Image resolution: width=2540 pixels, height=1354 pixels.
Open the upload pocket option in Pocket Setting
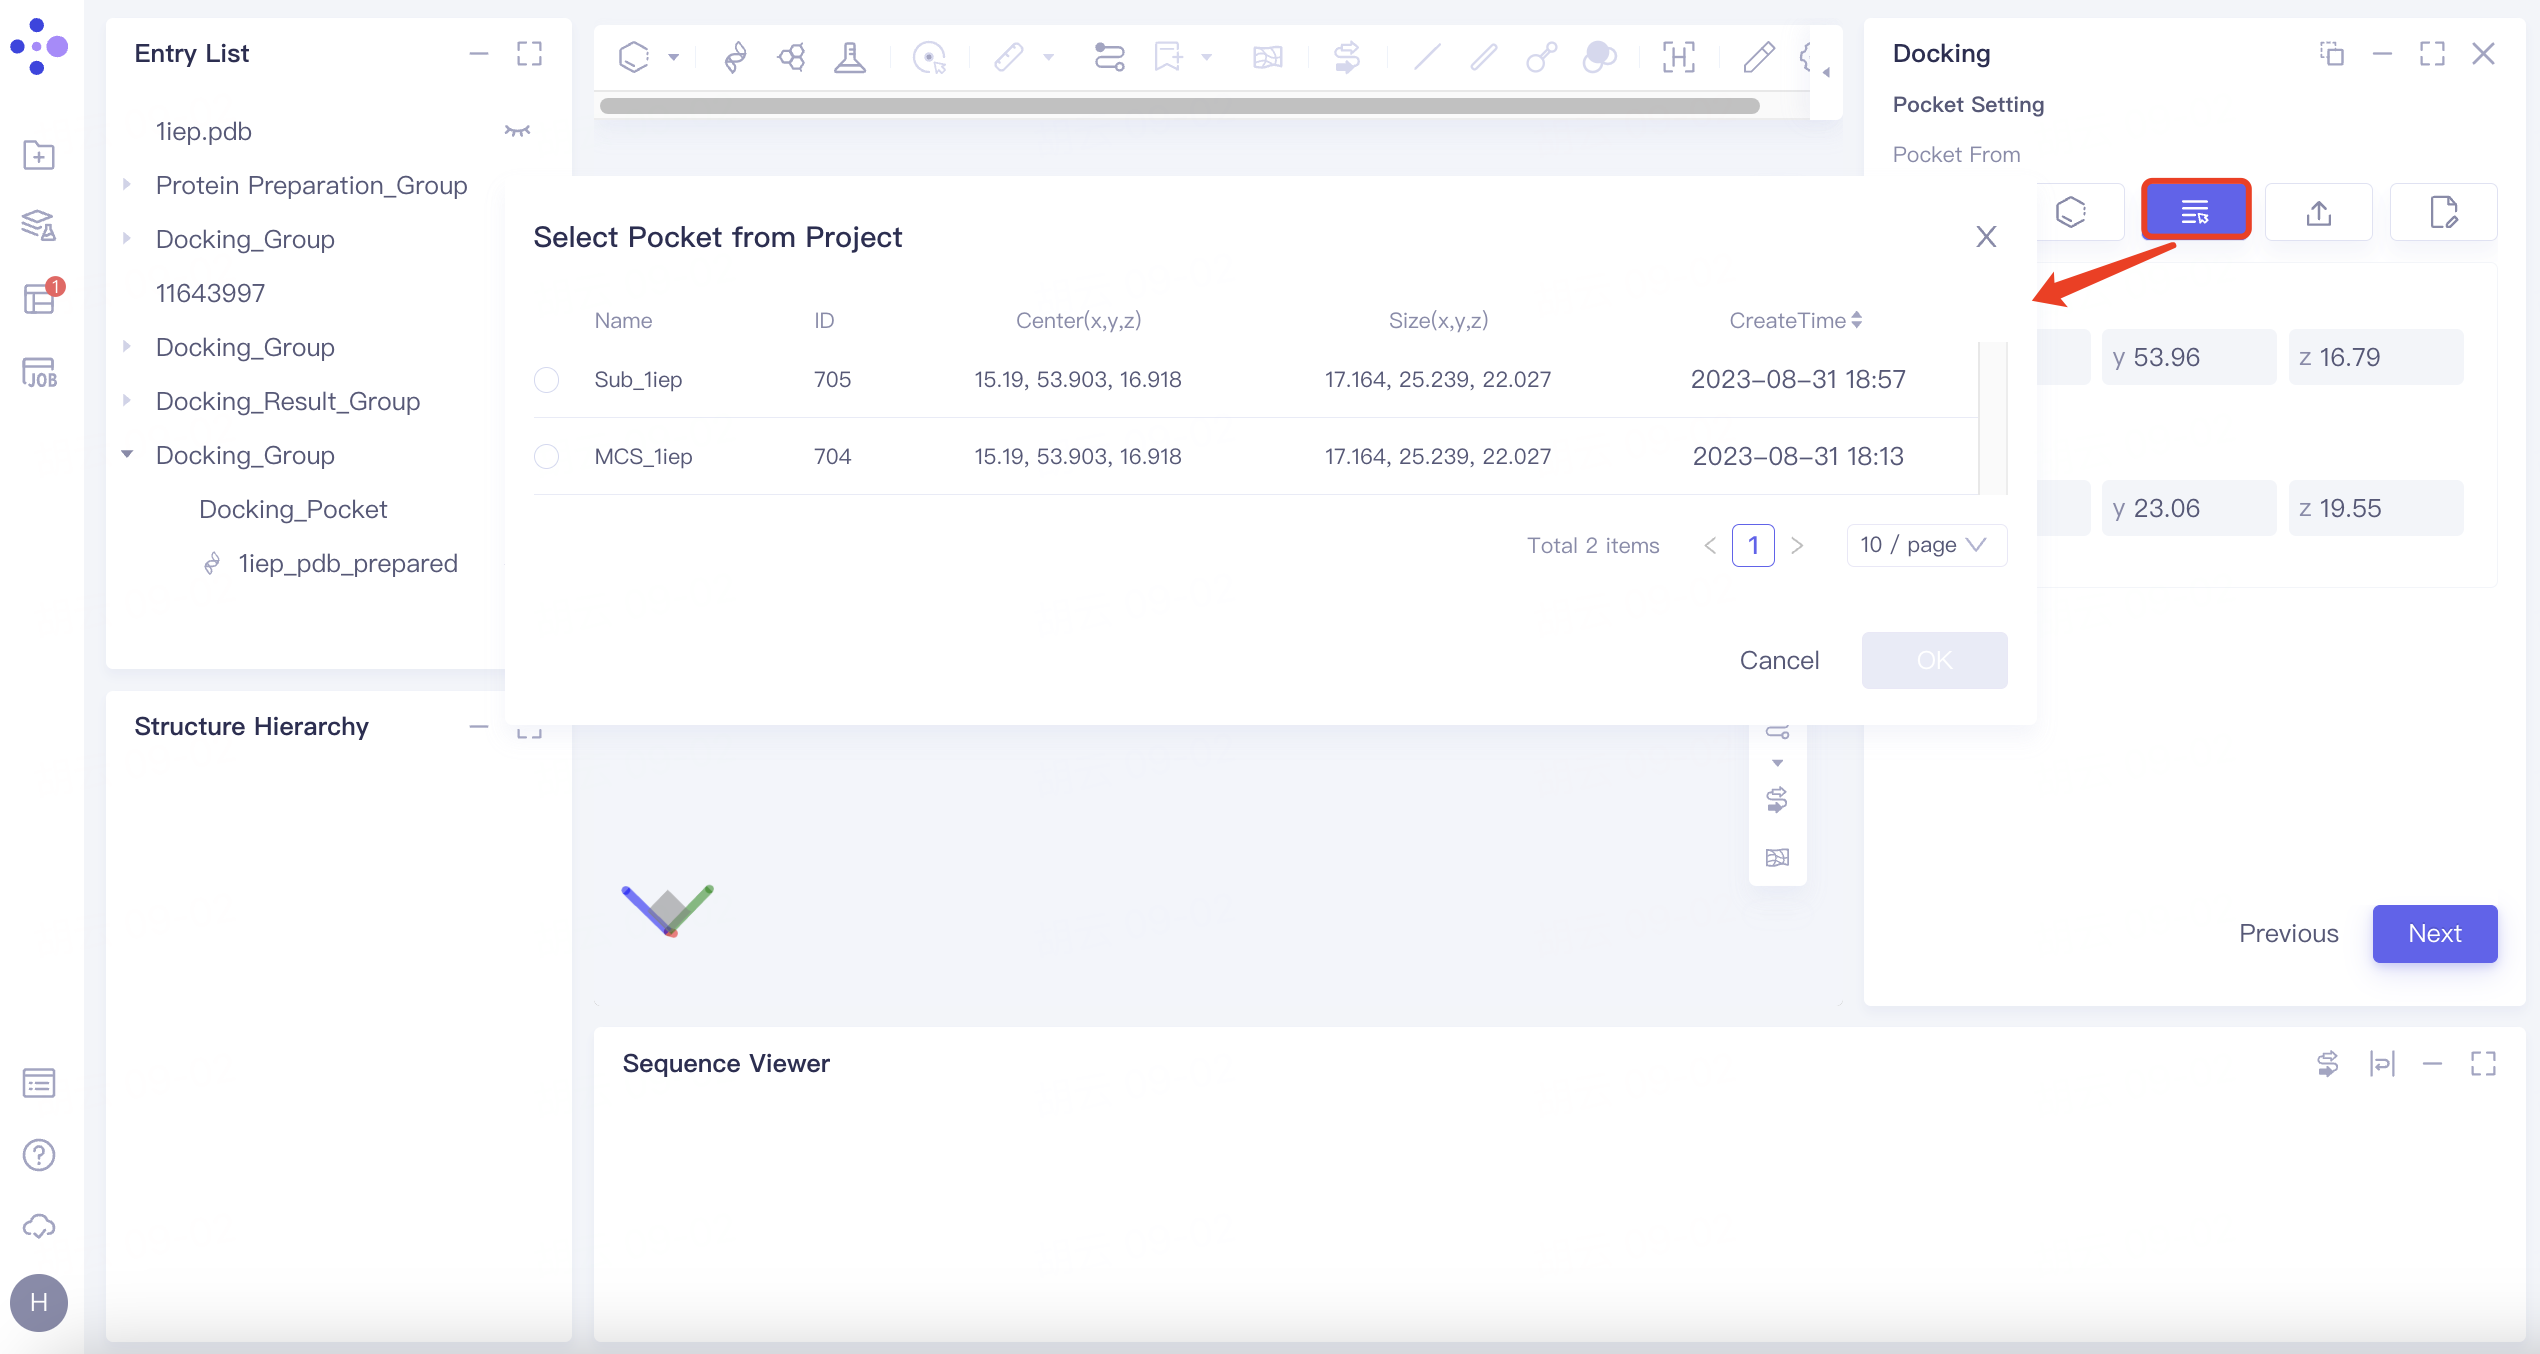[x=2319, y=211]
